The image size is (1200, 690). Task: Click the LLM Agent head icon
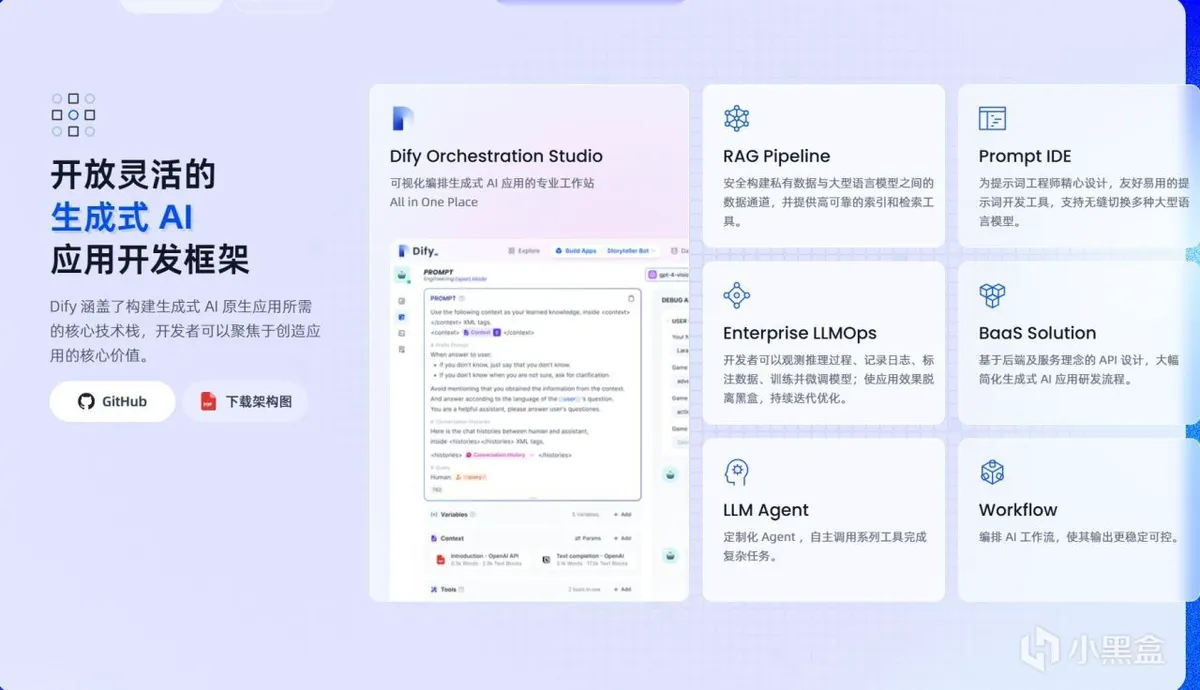pos(736,472)
